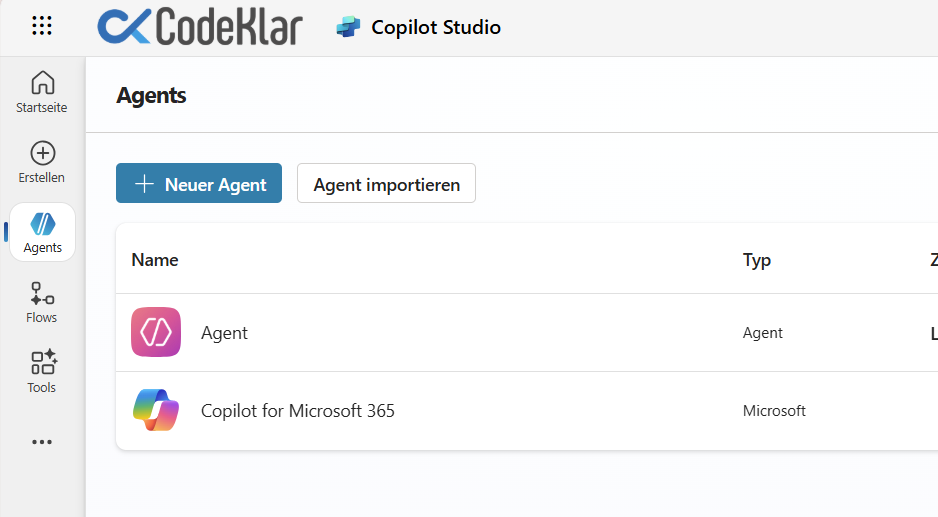The width and height of the screenshot is (938, 517).
Task: Click the Agent importieren button
Action: click(386, 184)
